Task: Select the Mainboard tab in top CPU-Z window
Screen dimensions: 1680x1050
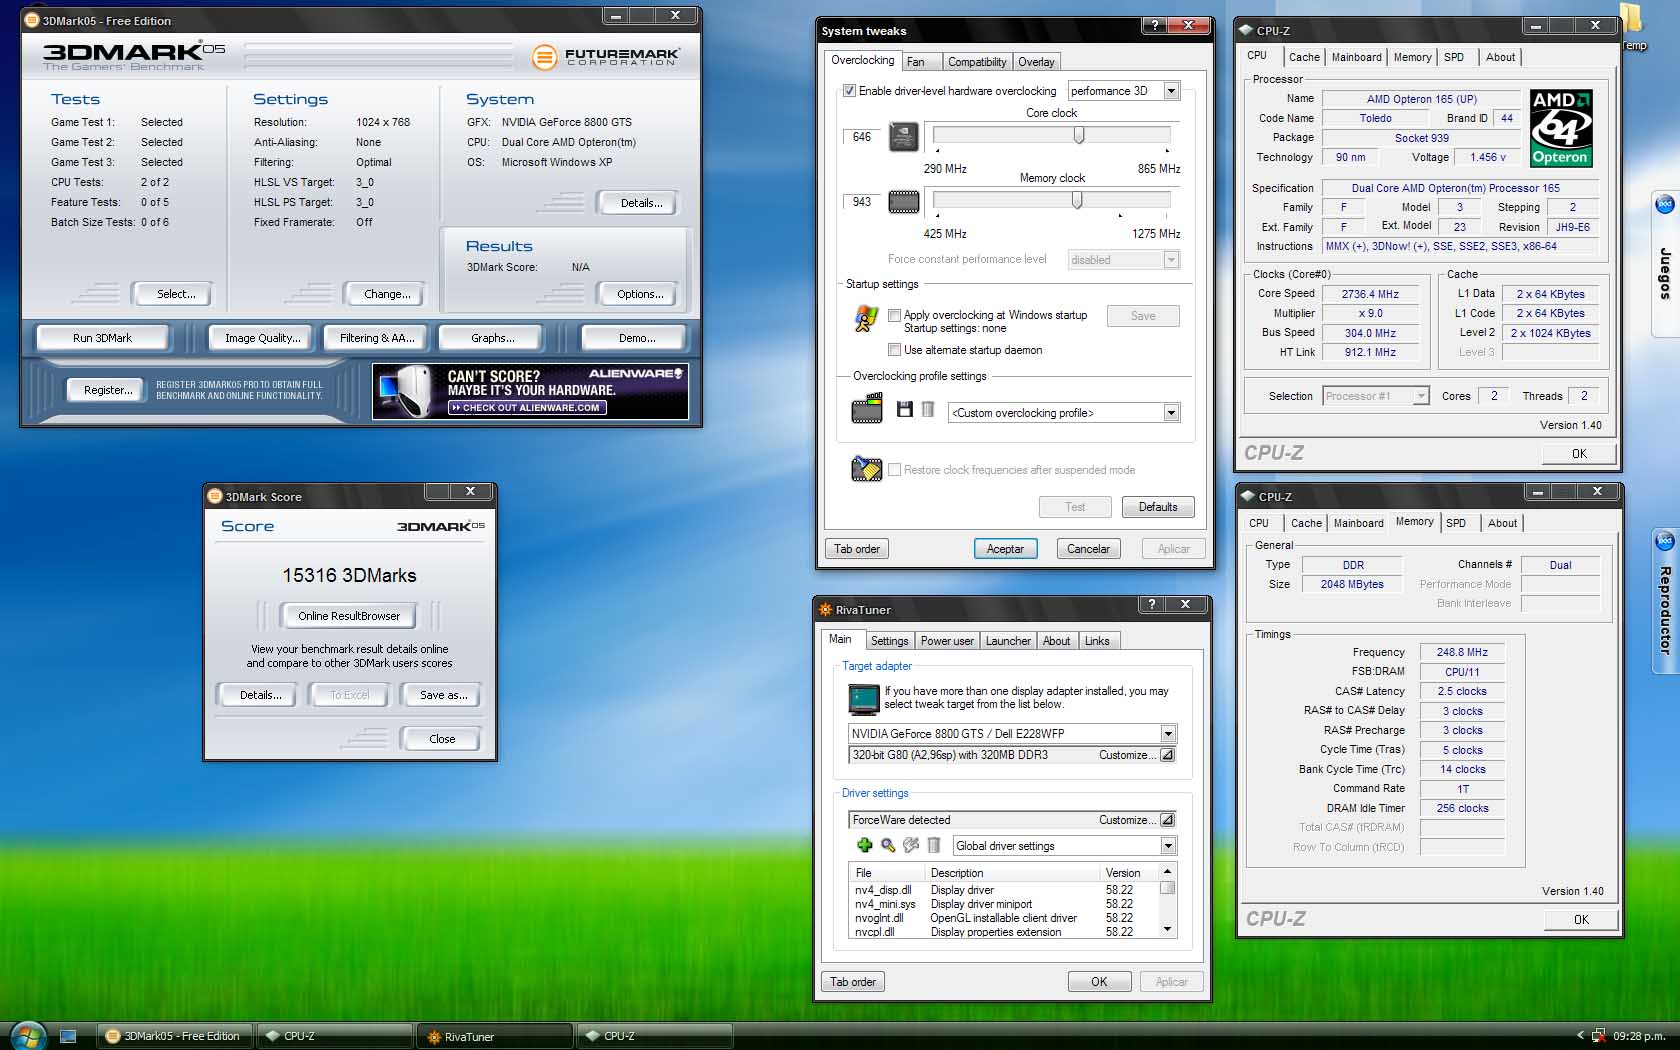Action: pyautogui.click(x=1356, y=57)
